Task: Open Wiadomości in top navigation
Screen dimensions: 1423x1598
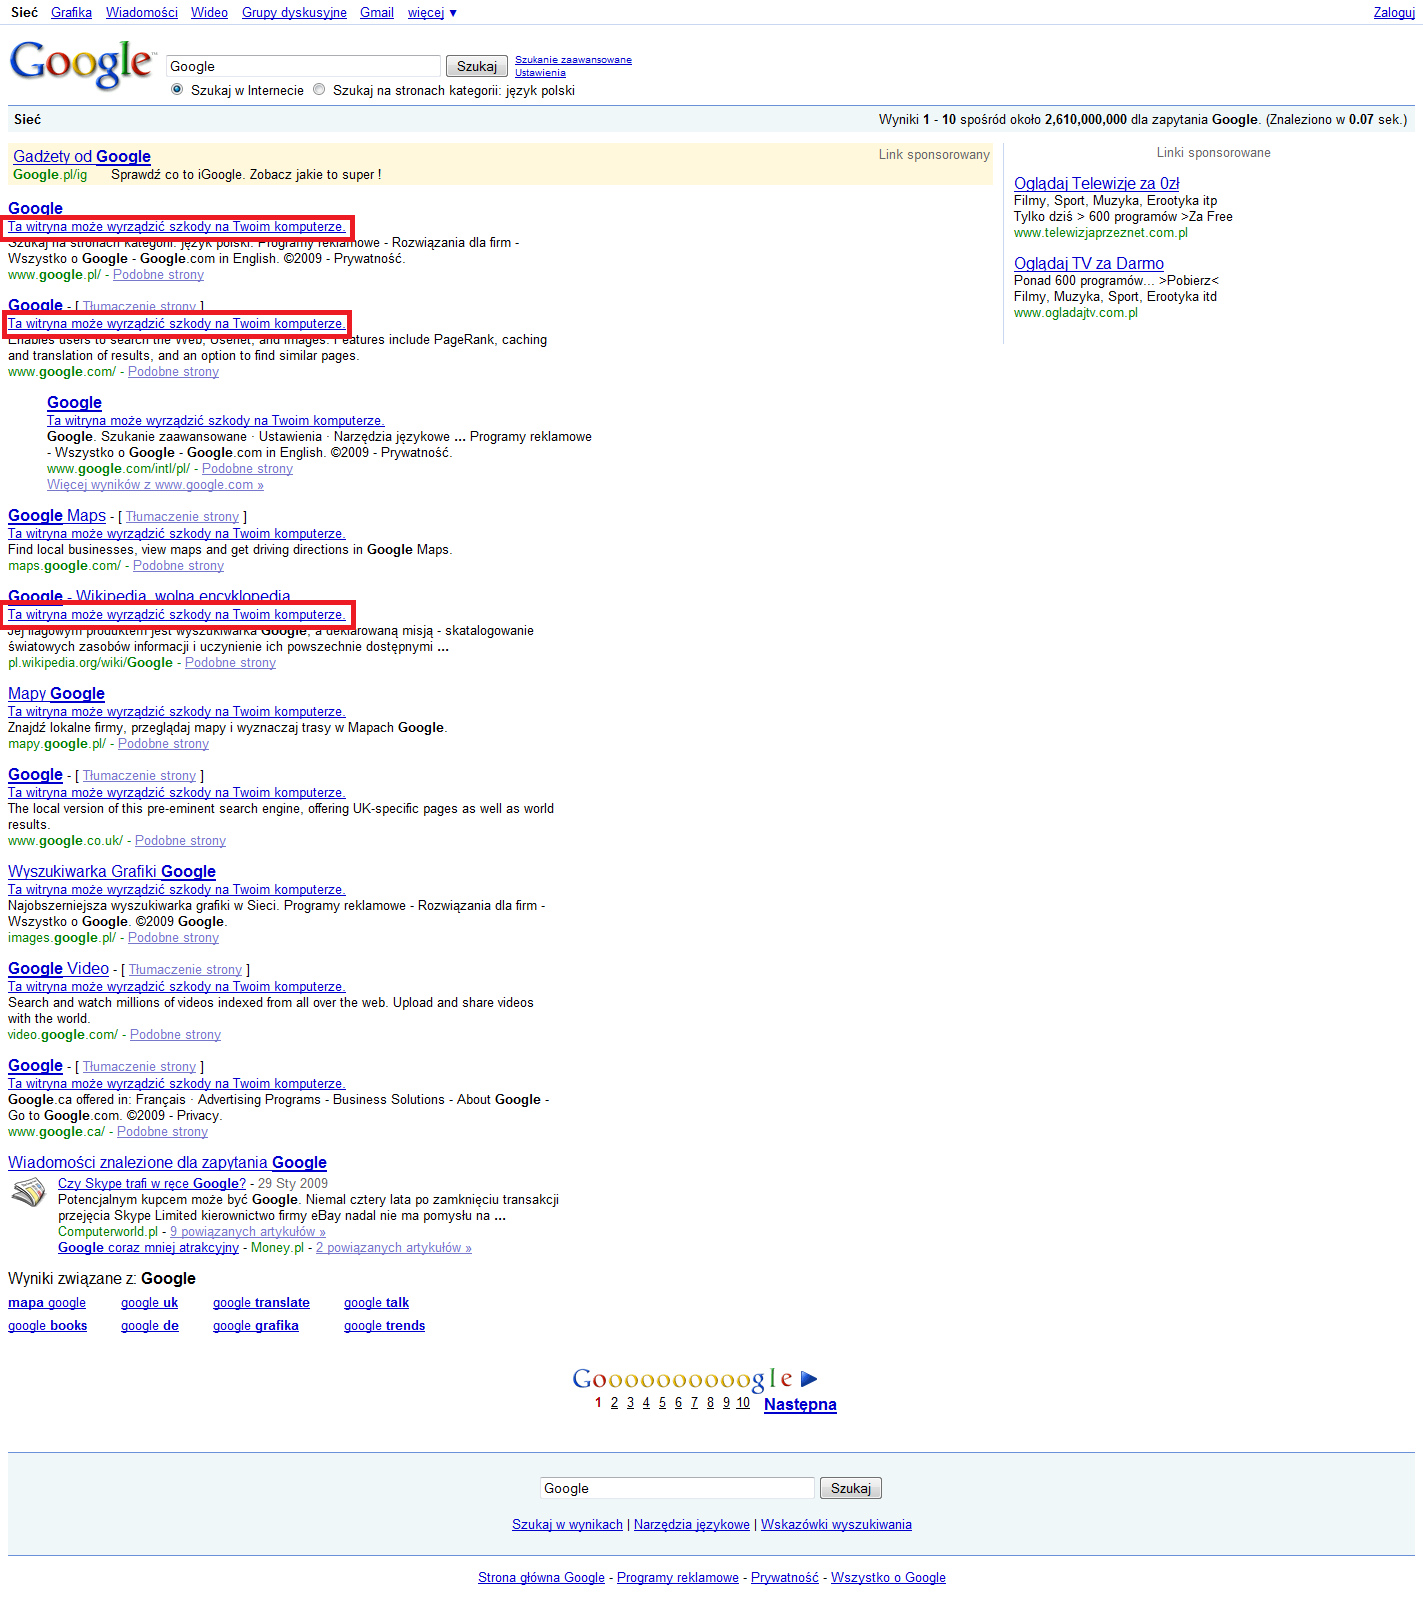Action: (142, 13)
